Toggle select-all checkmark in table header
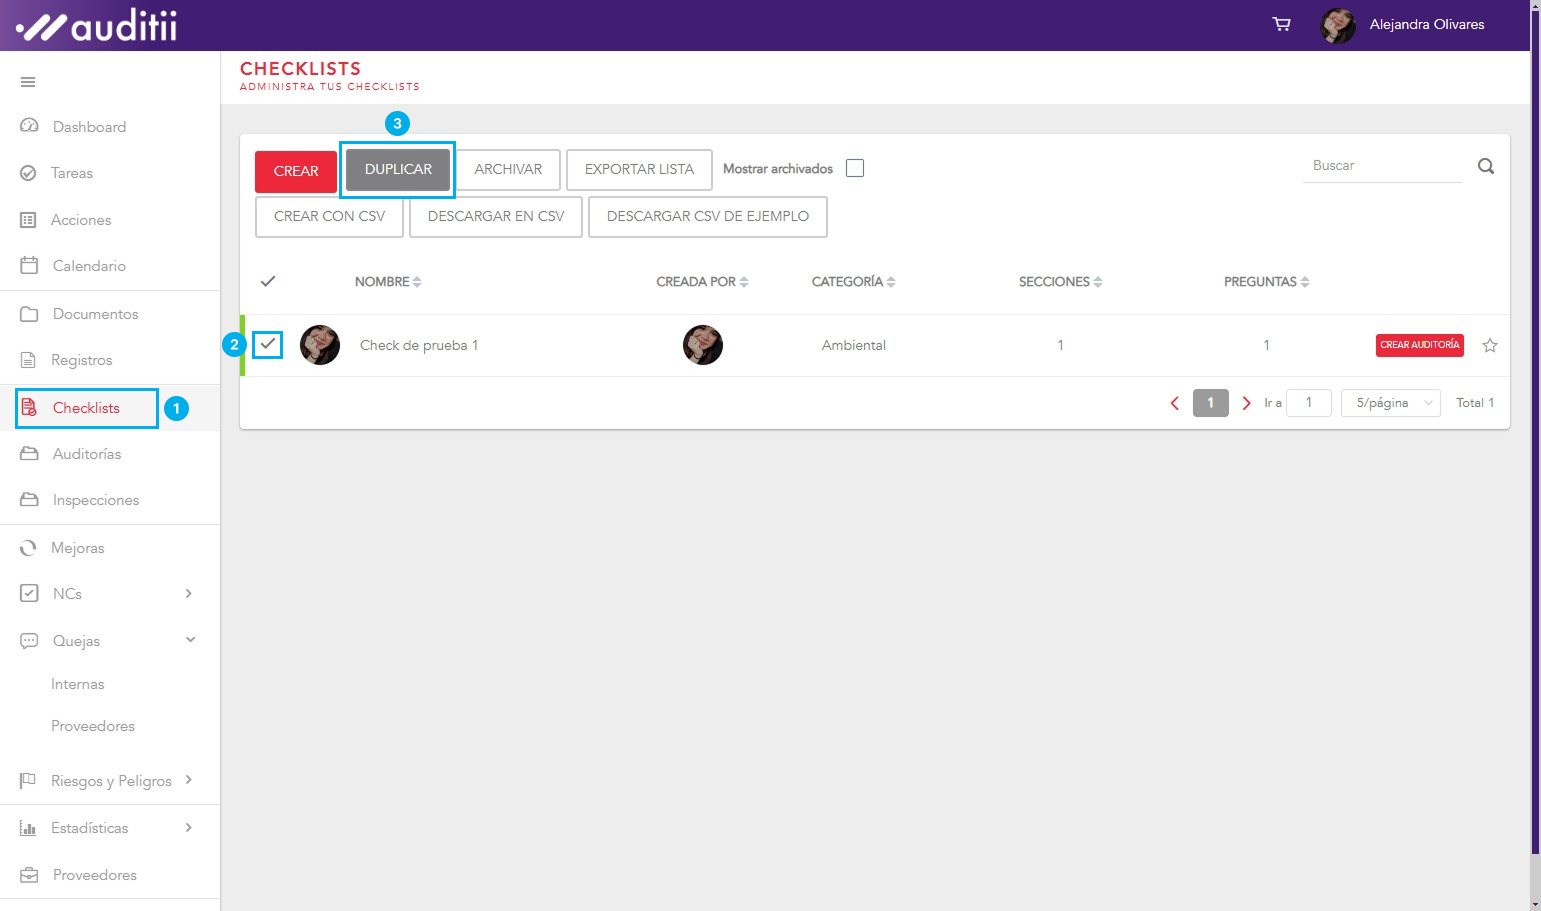This screenshot has width=1541, height=911. point(268,282)
